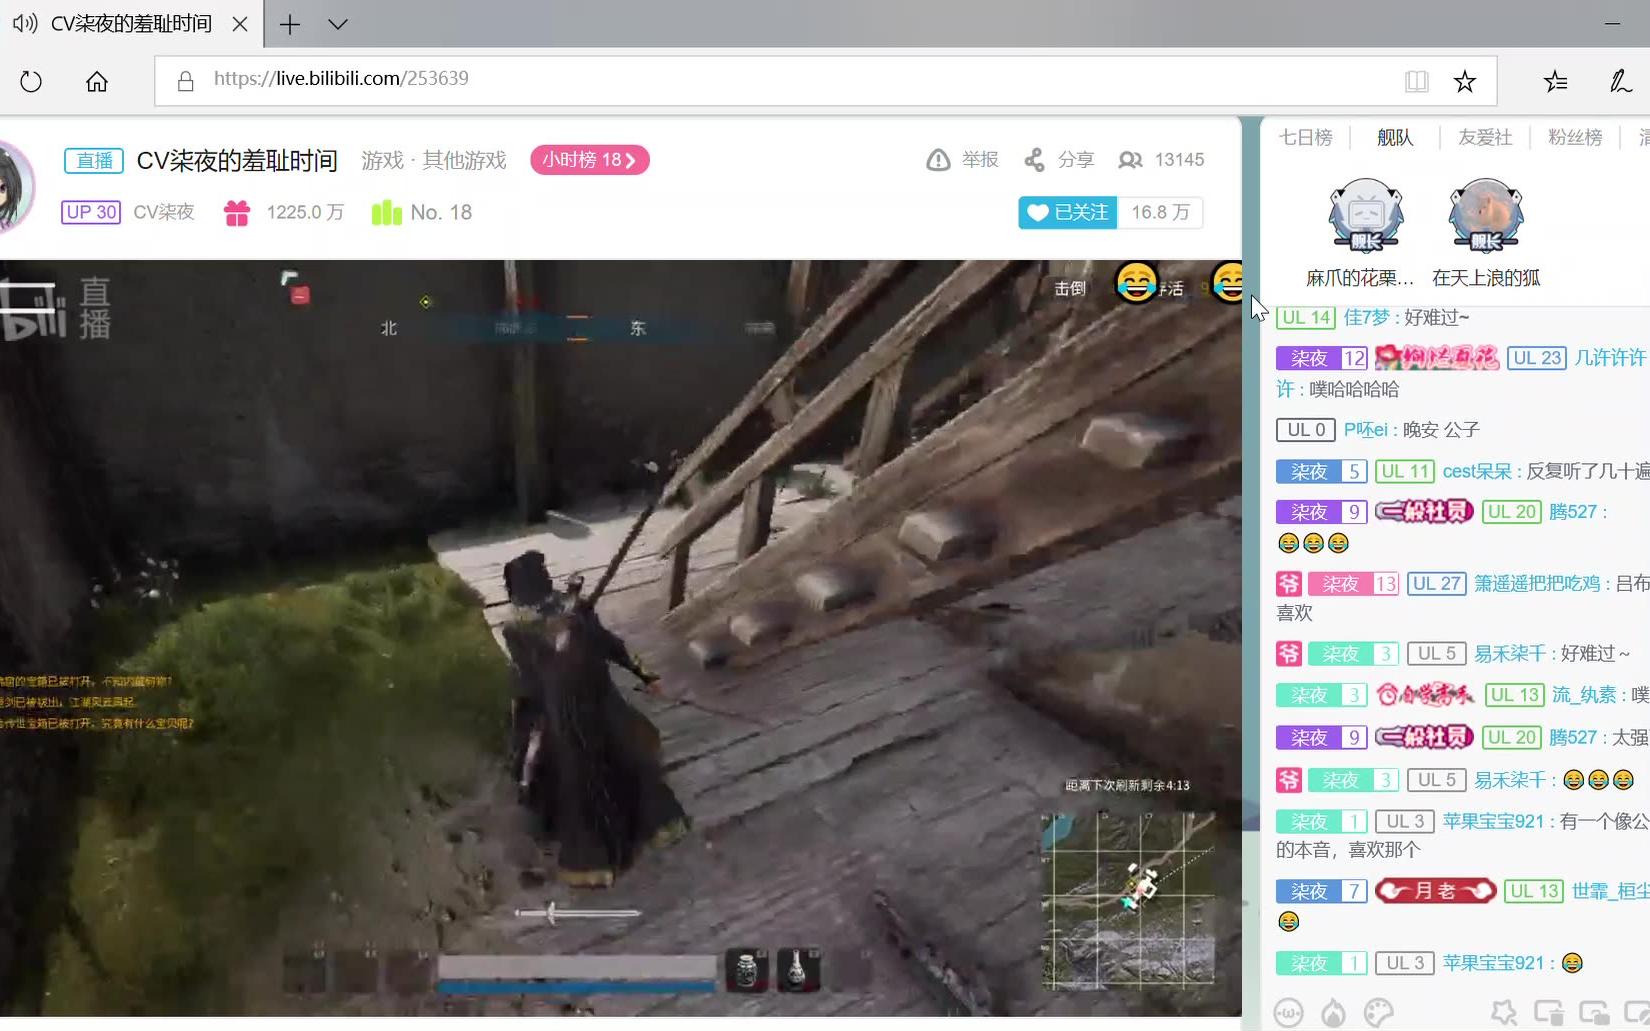1650x1031 pixels.
Task: Add page to favorites with star icon
Action: pyautogui.click(x=1465, y=81)
